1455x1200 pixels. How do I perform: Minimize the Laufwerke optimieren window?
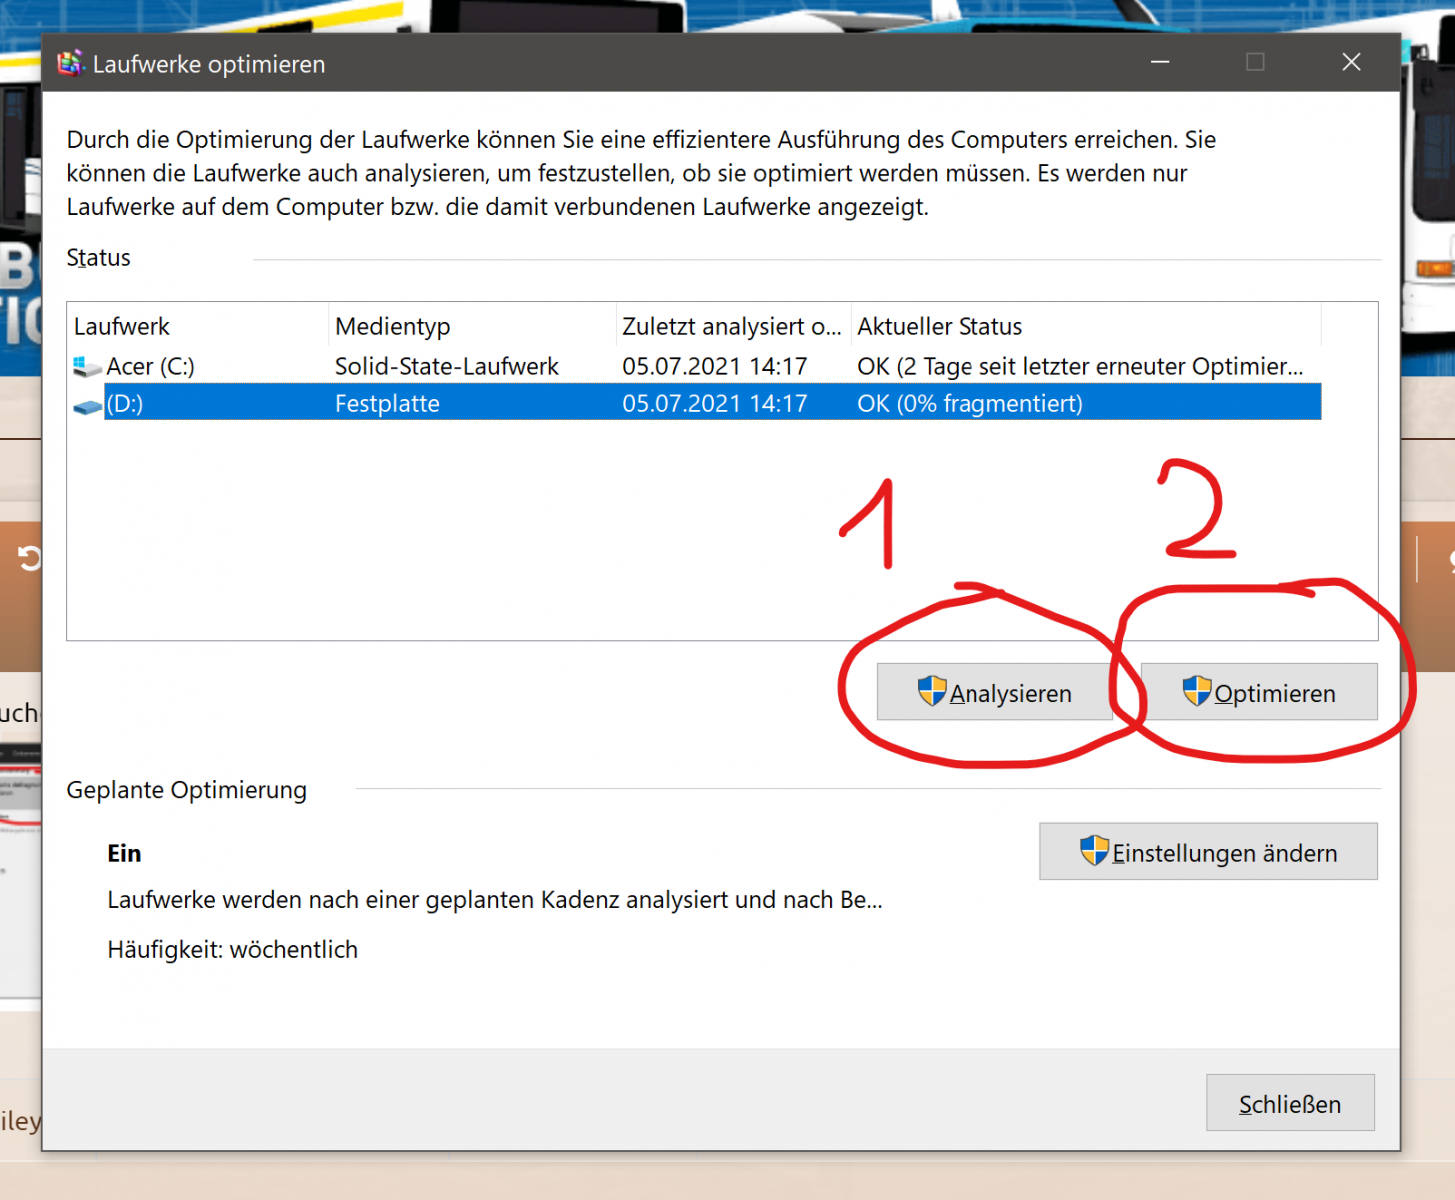coord(1160,62)
